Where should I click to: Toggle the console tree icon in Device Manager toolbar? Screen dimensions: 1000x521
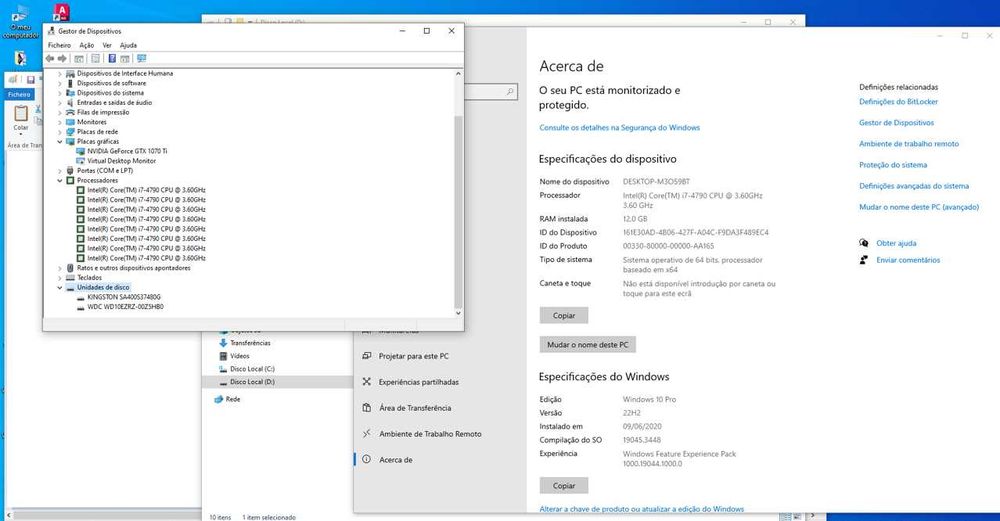pyautogui.click(x=78, y=59)
